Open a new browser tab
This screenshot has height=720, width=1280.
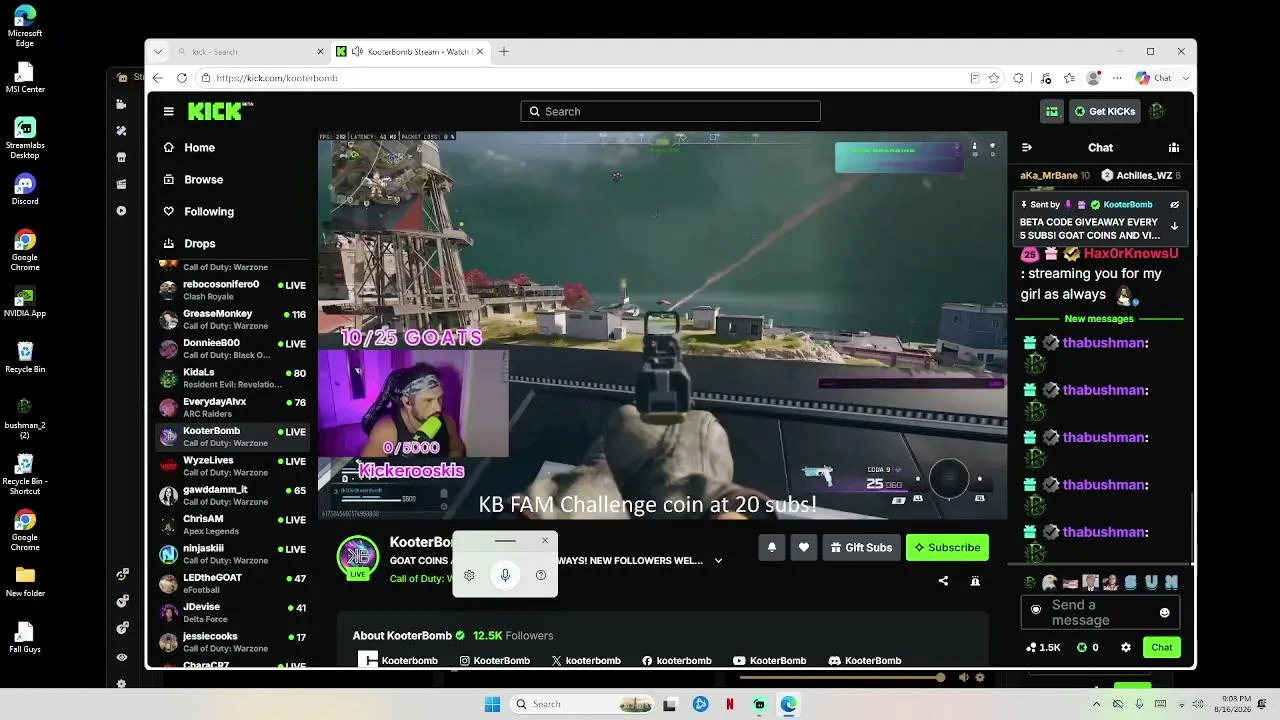pos(504,52)
